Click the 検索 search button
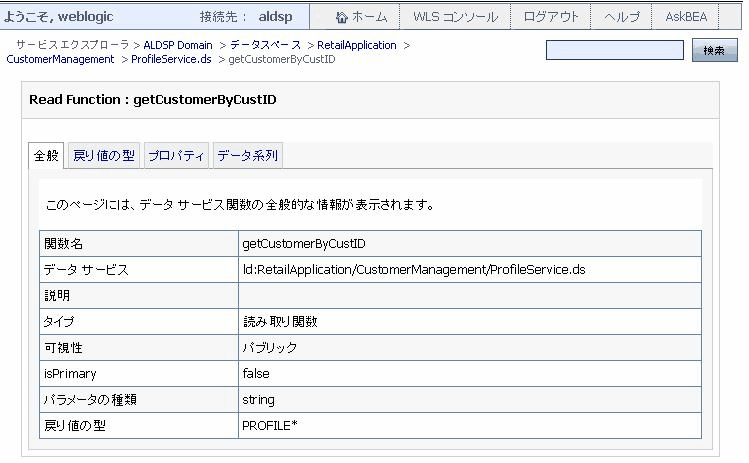Viewport: 749px width, 463px height. [x=715, y=50]
